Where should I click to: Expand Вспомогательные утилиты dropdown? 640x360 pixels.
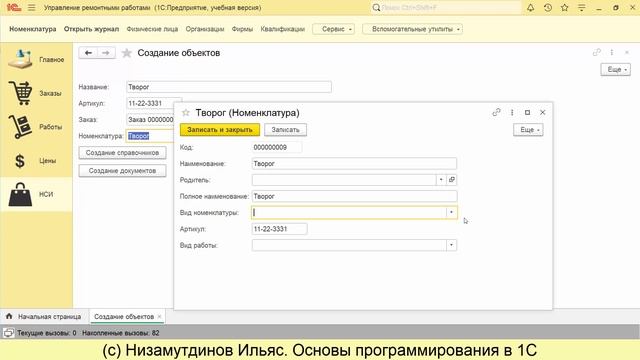[413, 29]
